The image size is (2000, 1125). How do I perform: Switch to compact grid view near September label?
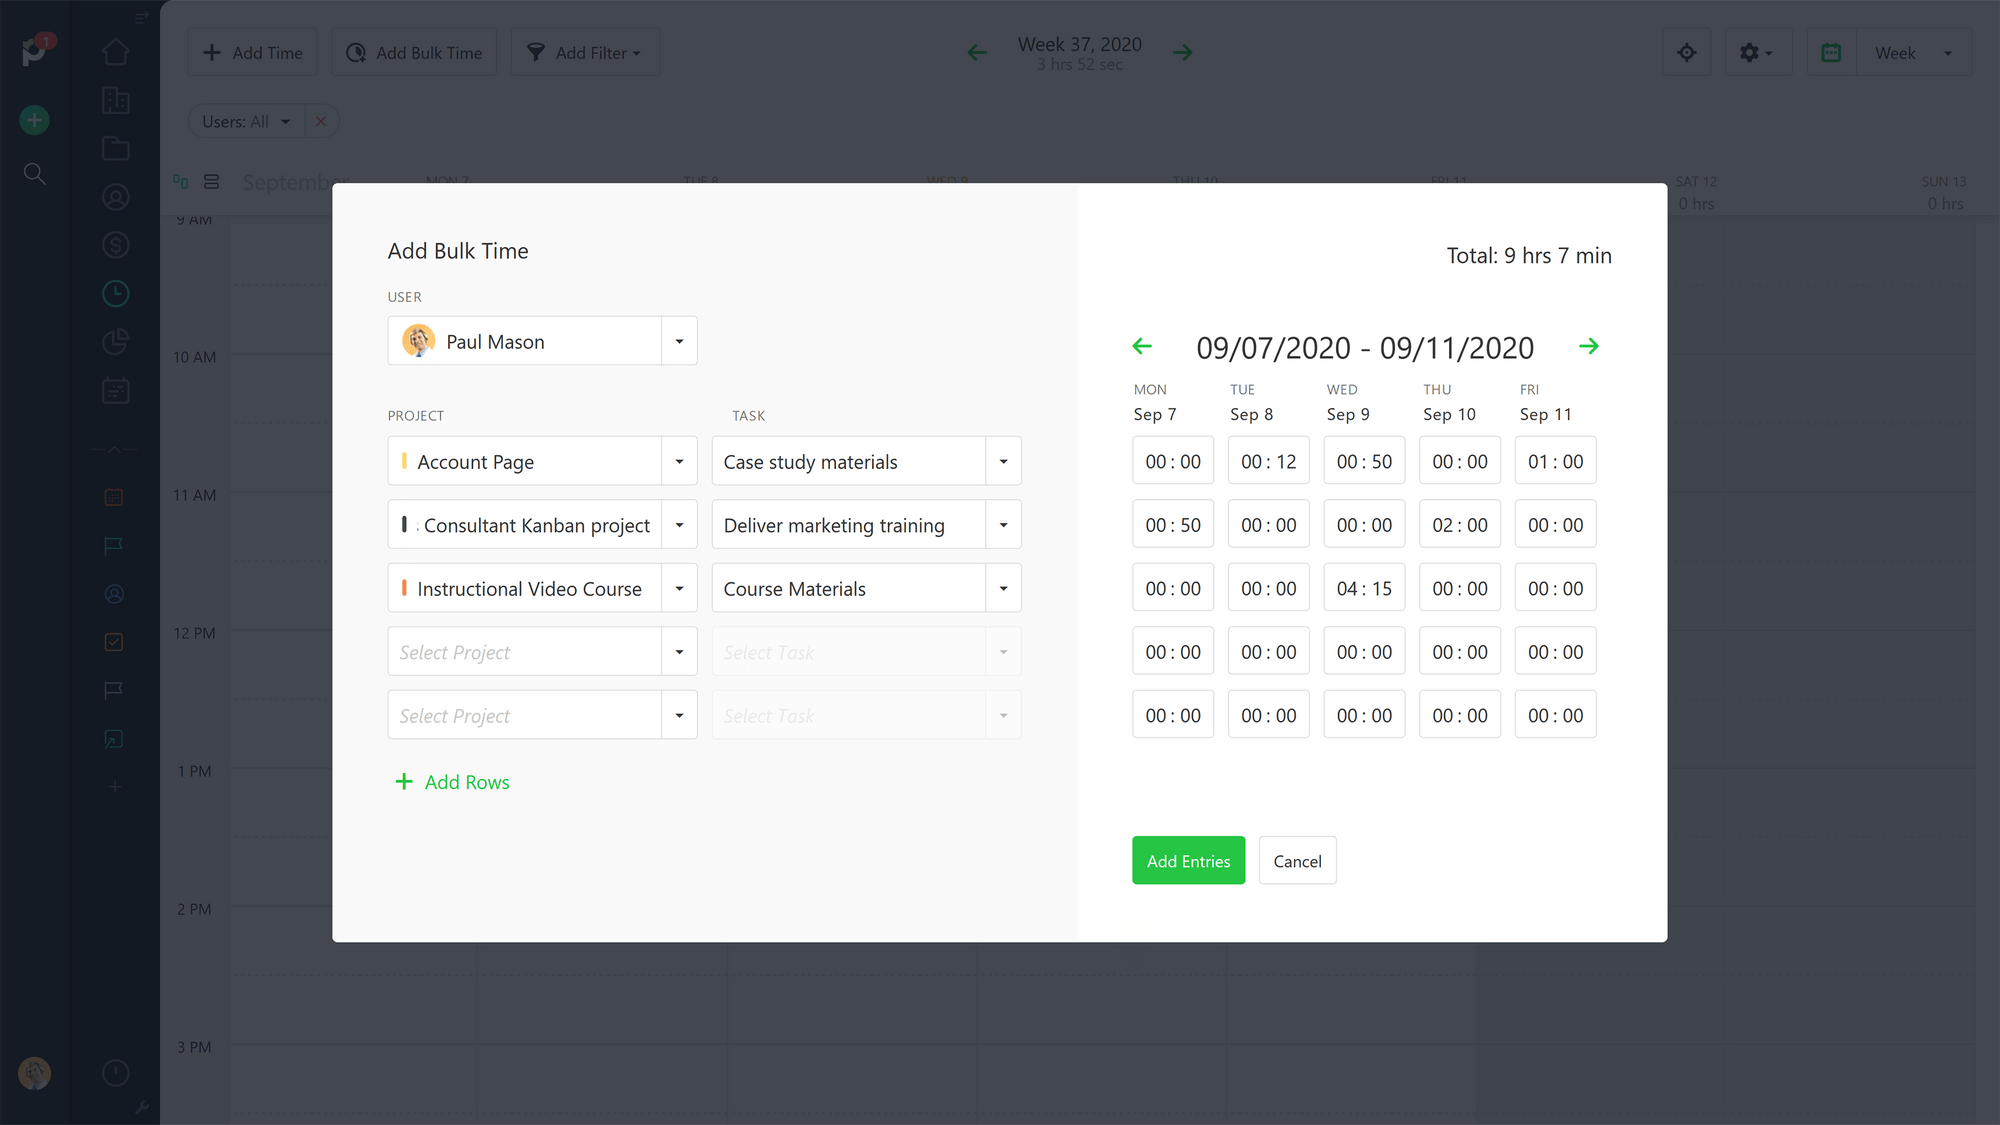click(x=180, y=181)
